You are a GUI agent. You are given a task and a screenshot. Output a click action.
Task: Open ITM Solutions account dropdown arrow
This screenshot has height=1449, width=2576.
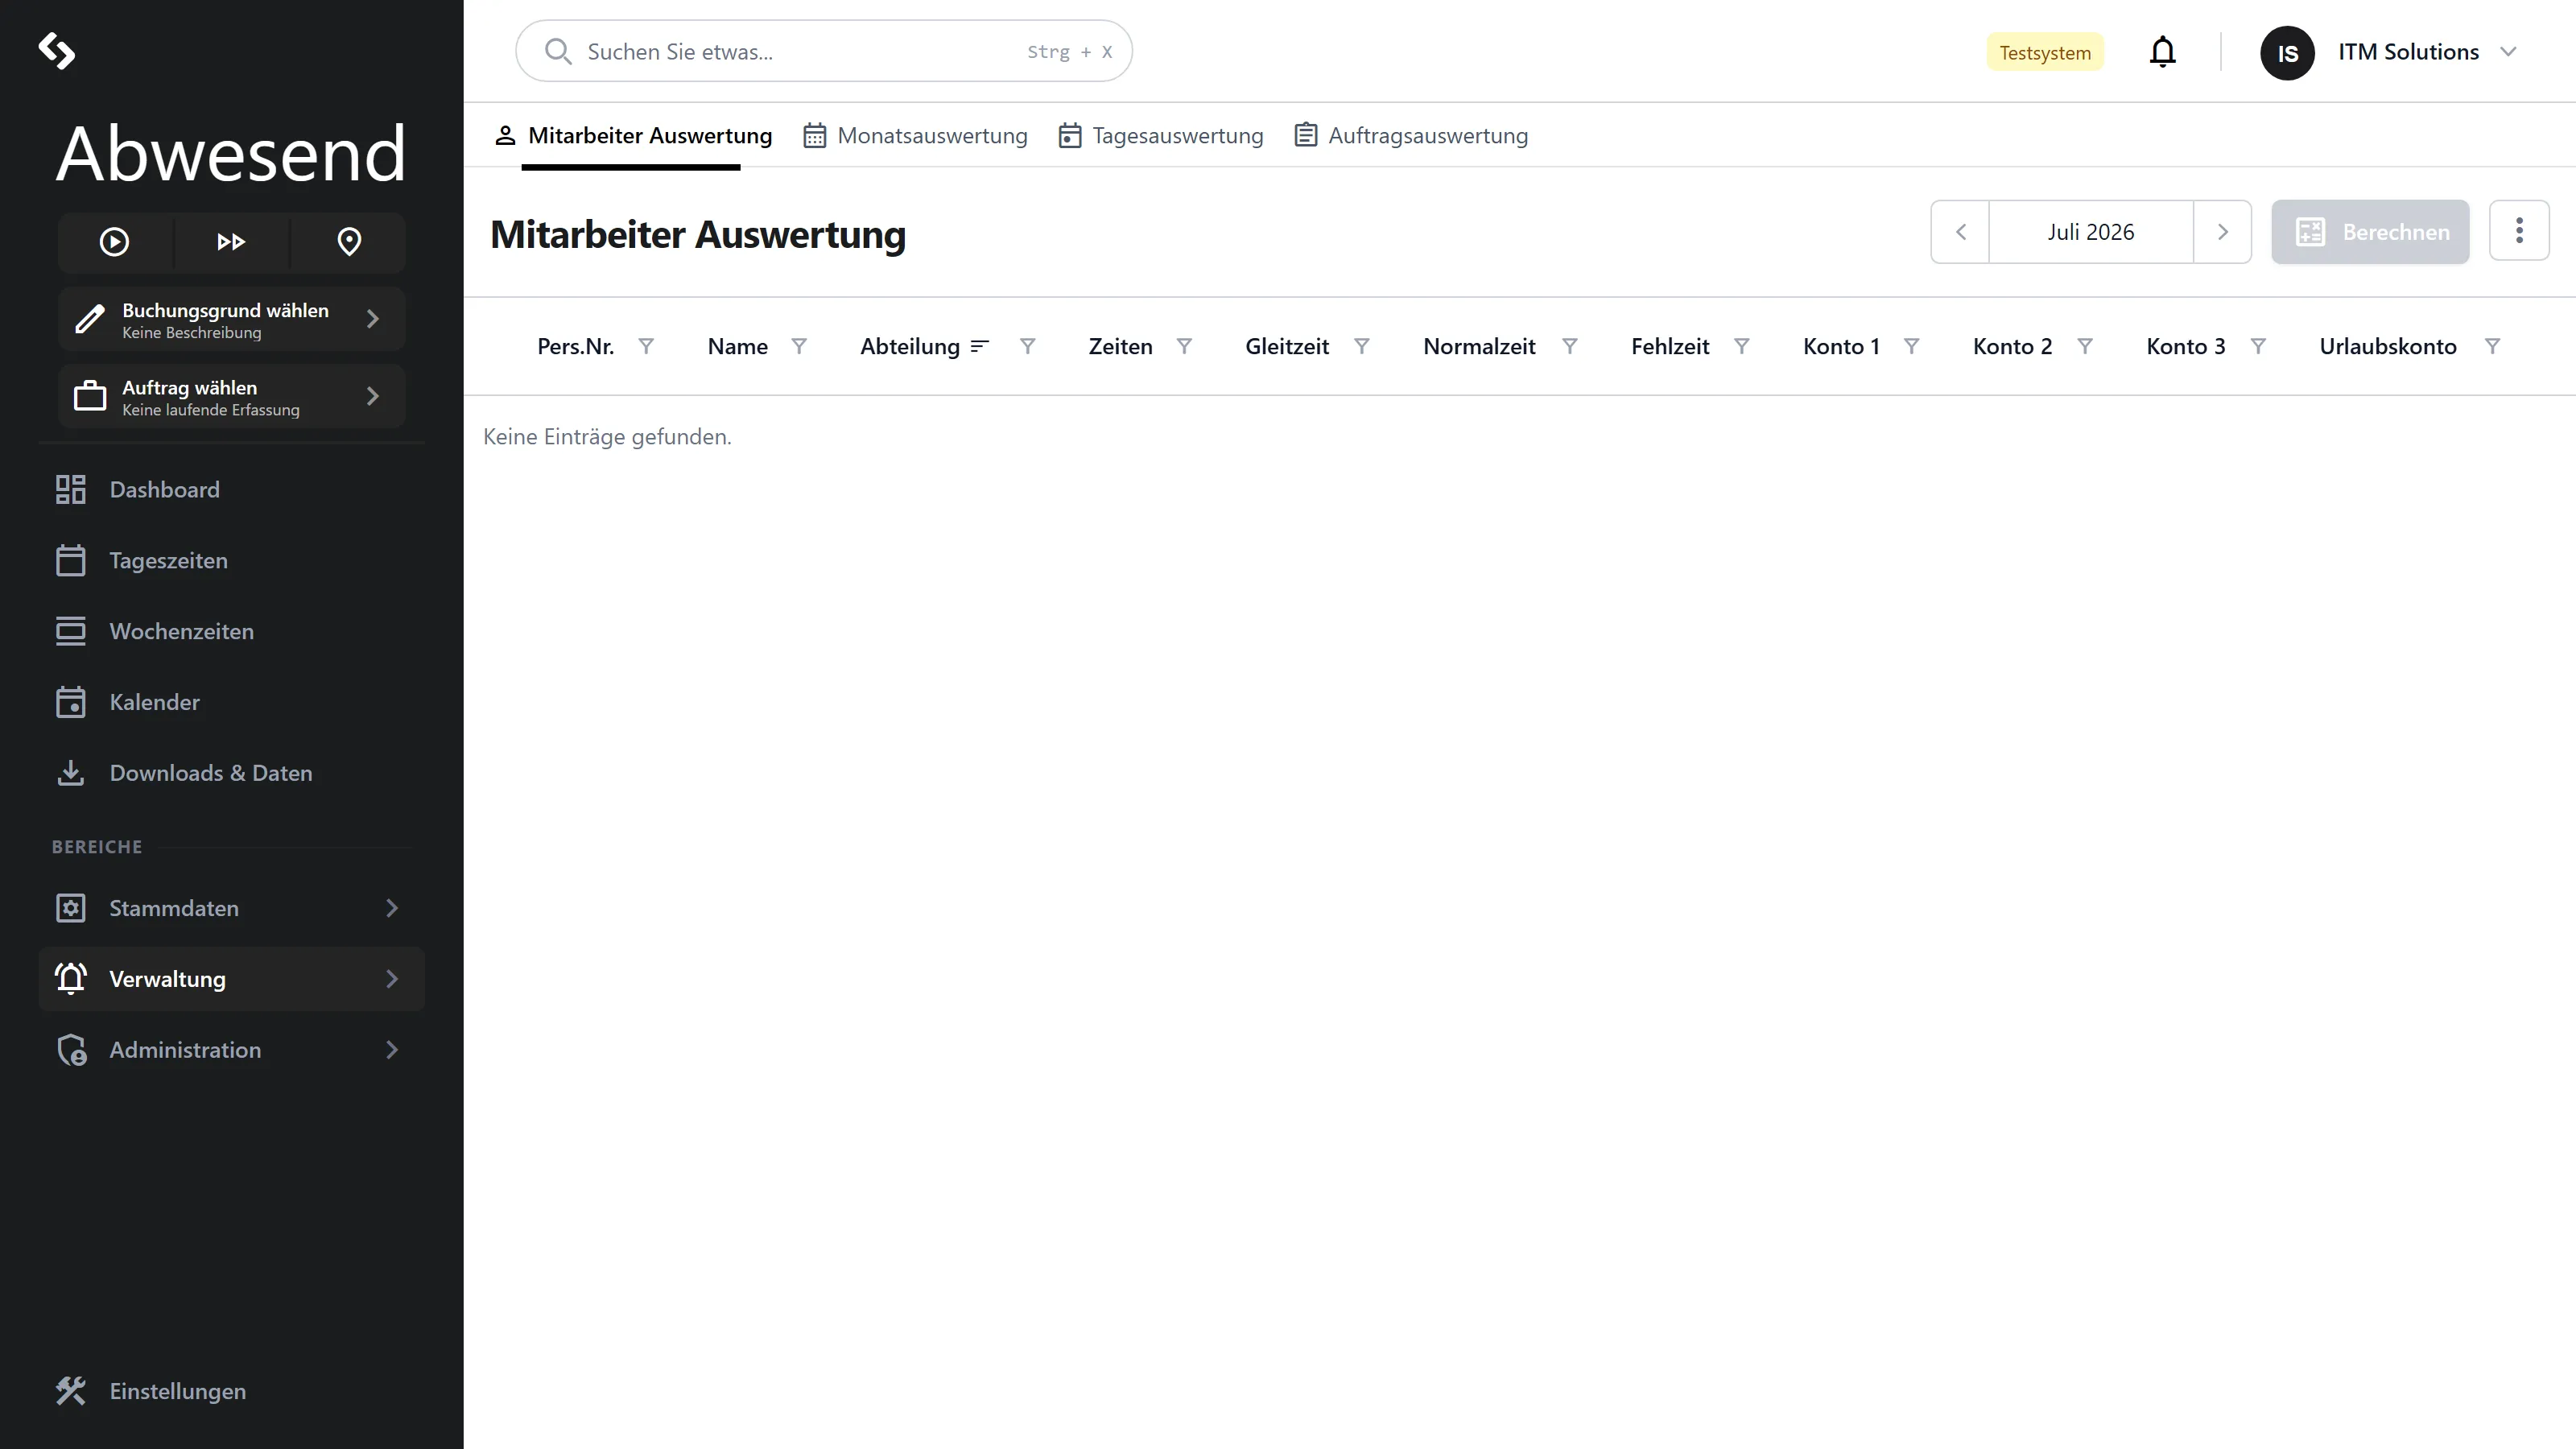click(2508, 52)
